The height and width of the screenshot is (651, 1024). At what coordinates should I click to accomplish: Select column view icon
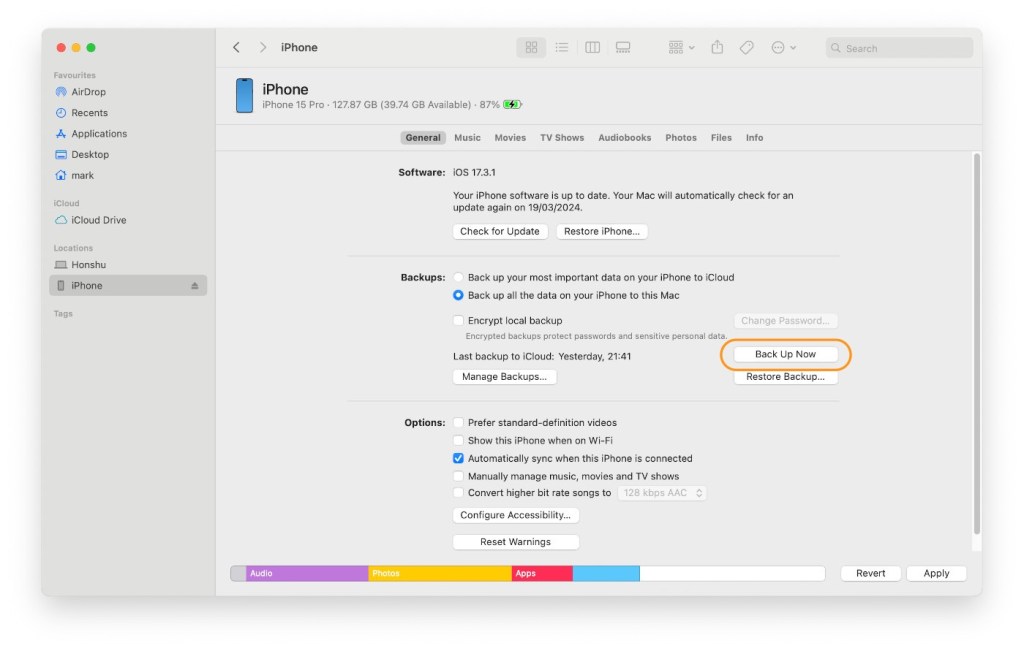click(x=592, y=47)
